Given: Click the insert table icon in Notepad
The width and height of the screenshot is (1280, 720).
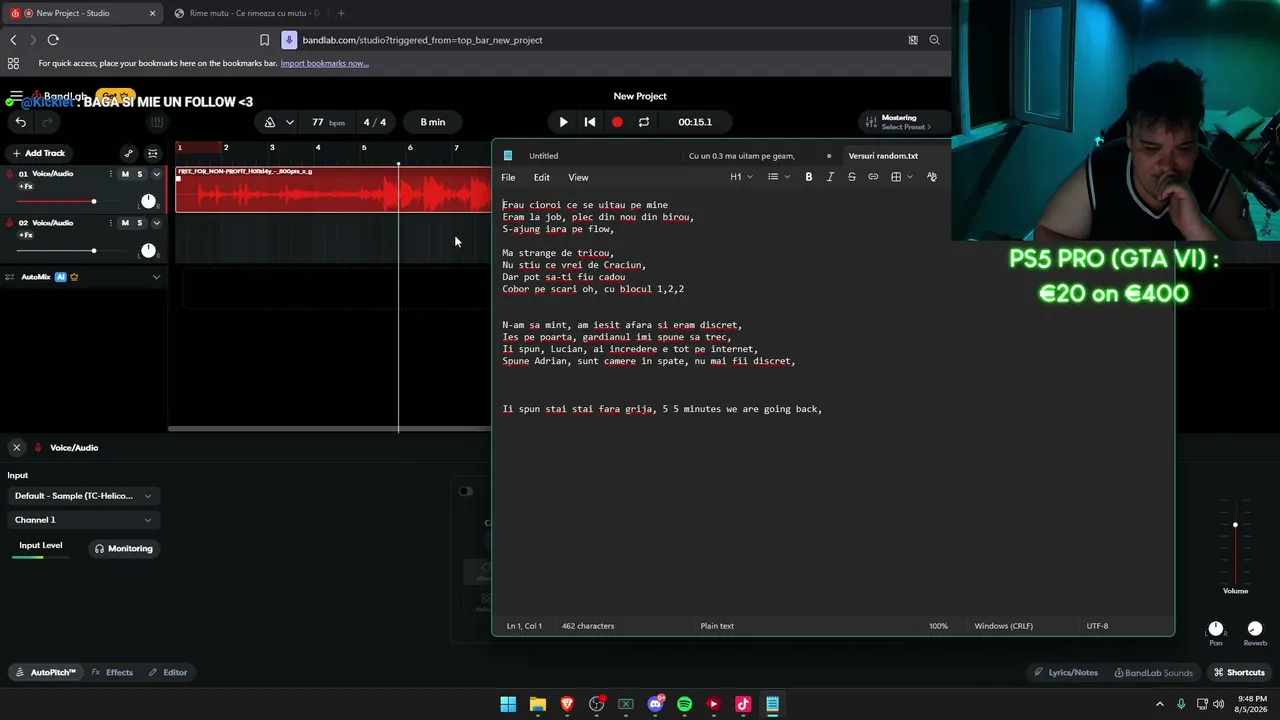Looking at the screenshot, I should click(x=896, y=177).
